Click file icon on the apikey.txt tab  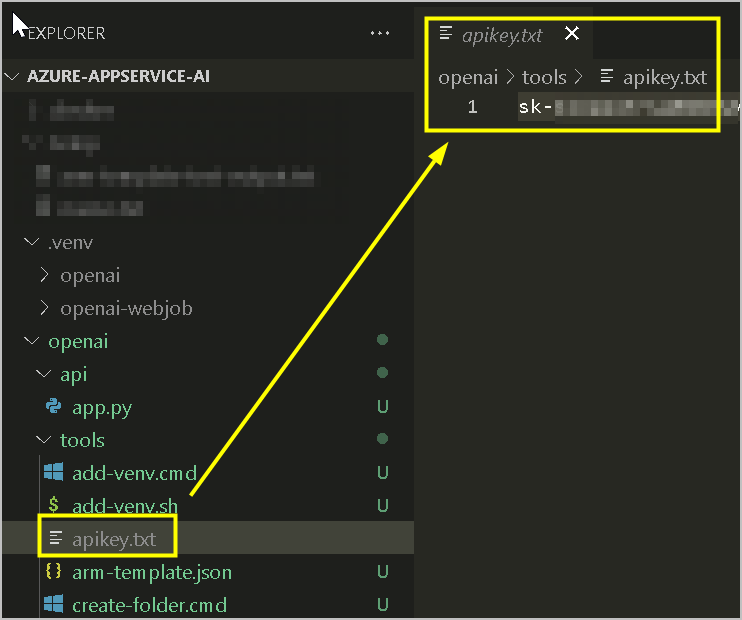(446, 33)
